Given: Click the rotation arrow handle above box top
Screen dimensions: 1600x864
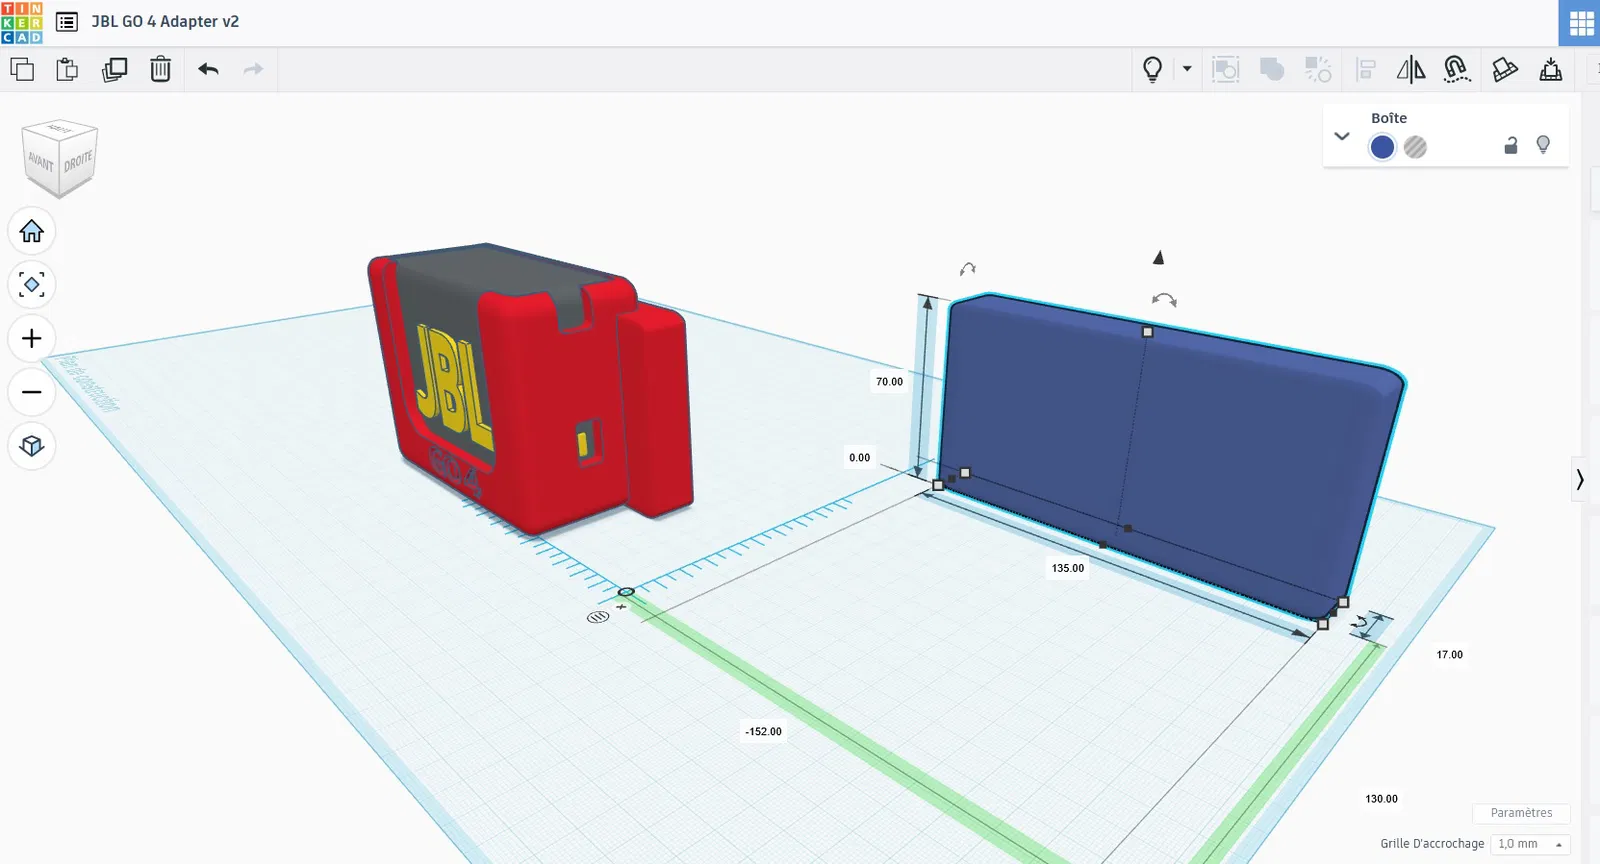Looking at the screenshot, I should [x=1164, y=299].
